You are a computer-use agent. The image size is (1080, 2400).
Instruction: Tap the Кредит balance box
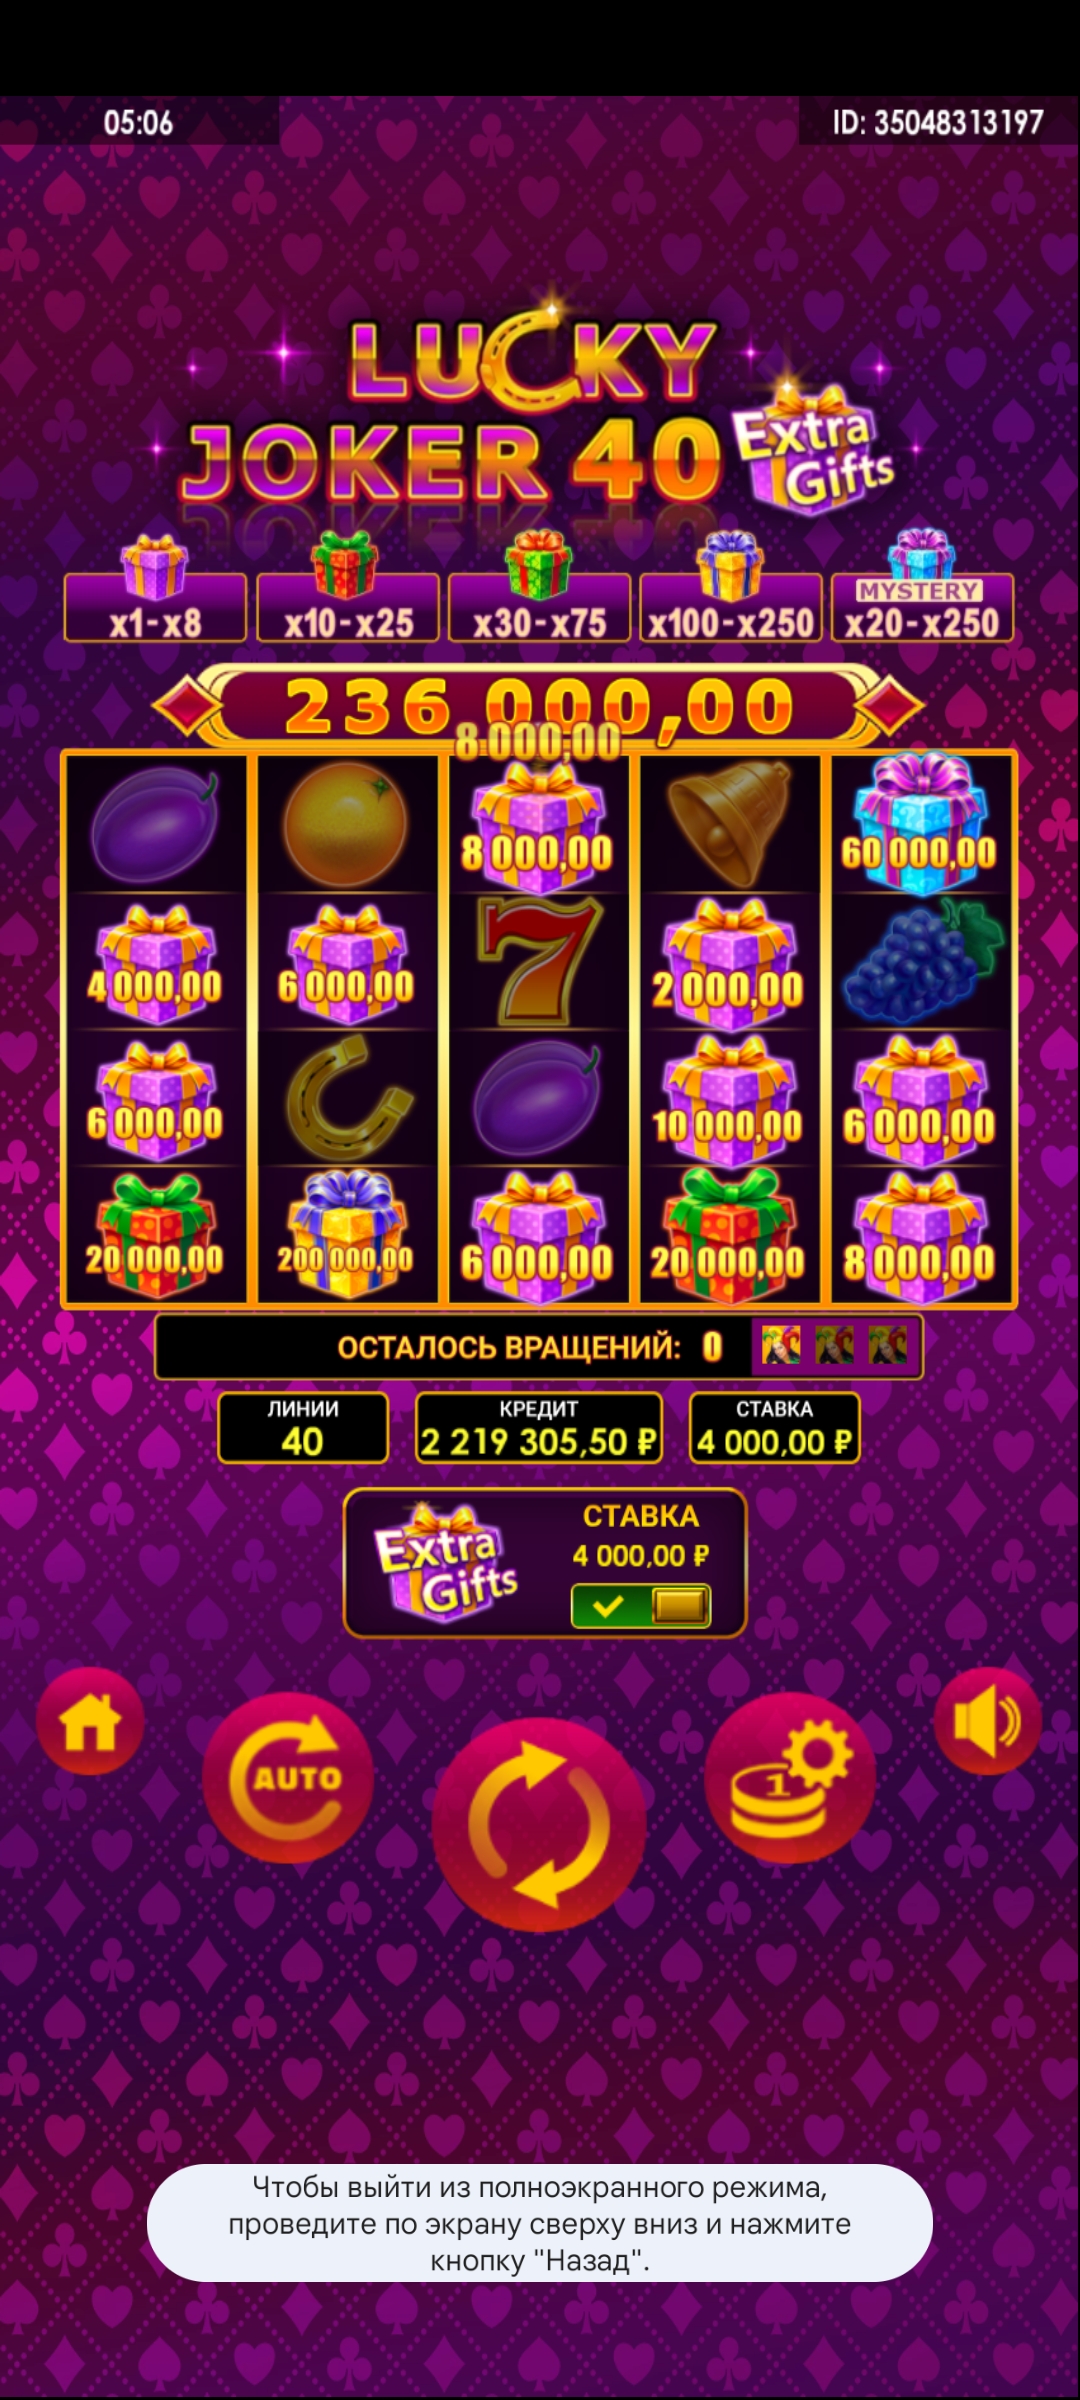[x=539, y=1428]
